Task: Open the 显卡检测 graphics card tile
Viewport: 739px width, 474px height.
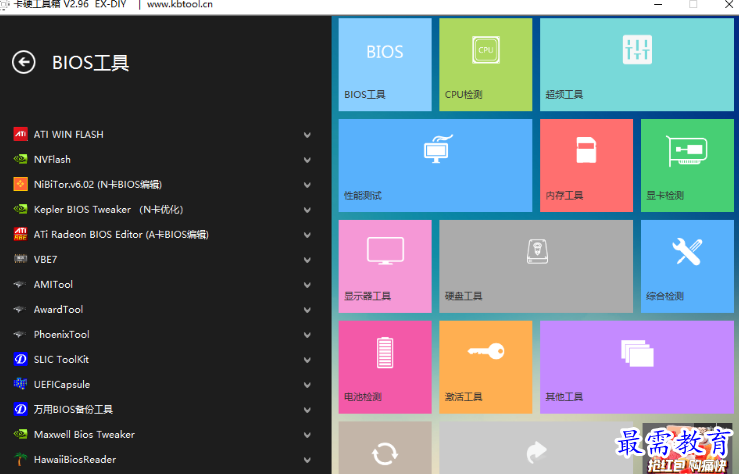Action: 687,165
